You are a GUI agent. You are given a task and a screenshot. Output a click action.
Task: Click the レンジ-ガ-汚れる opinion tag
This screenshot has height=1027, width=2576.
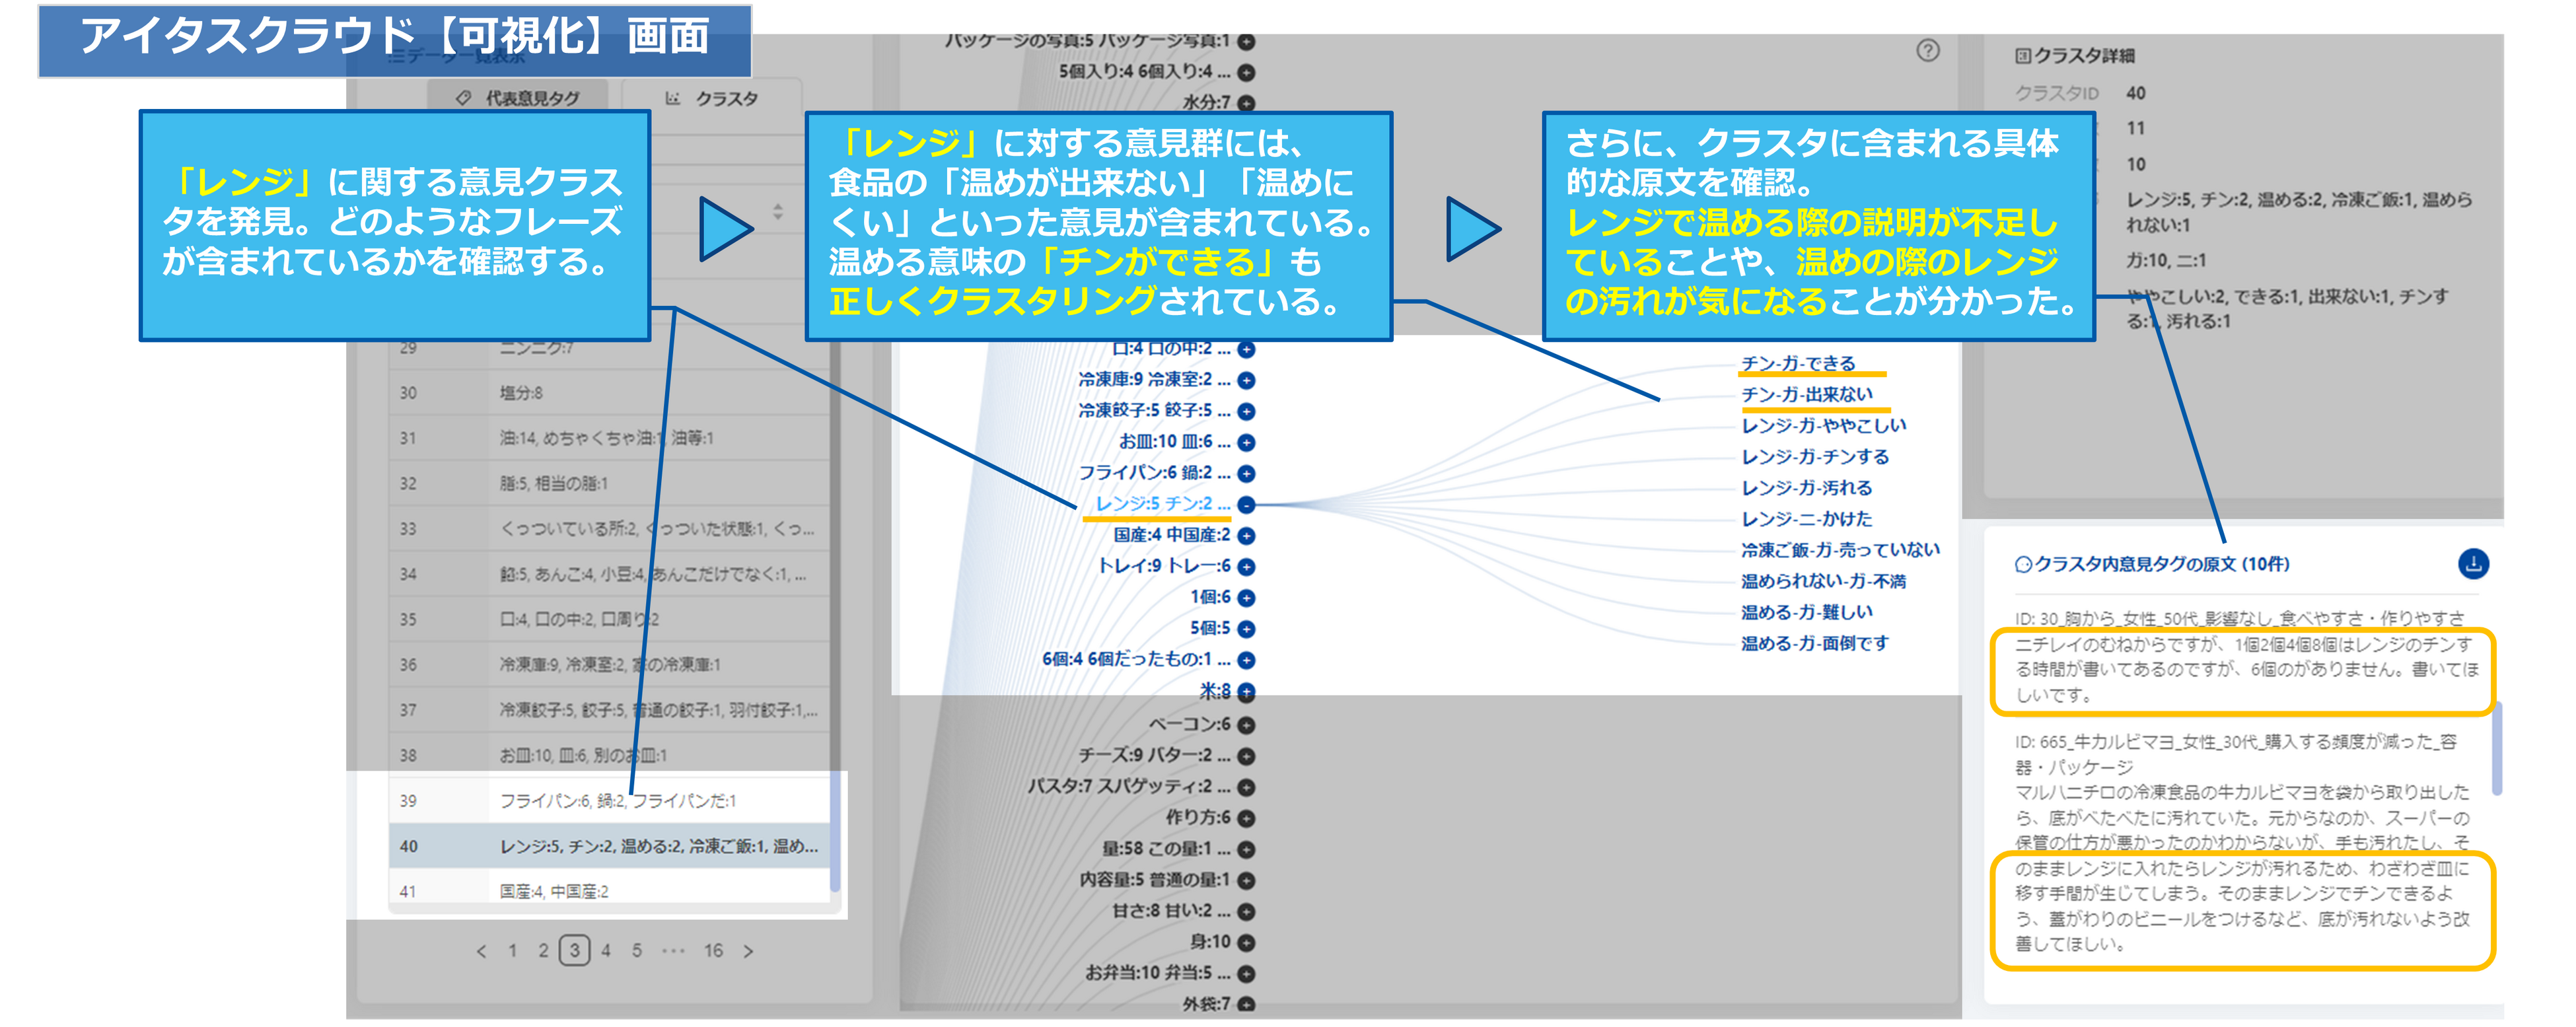(1806, 488)
